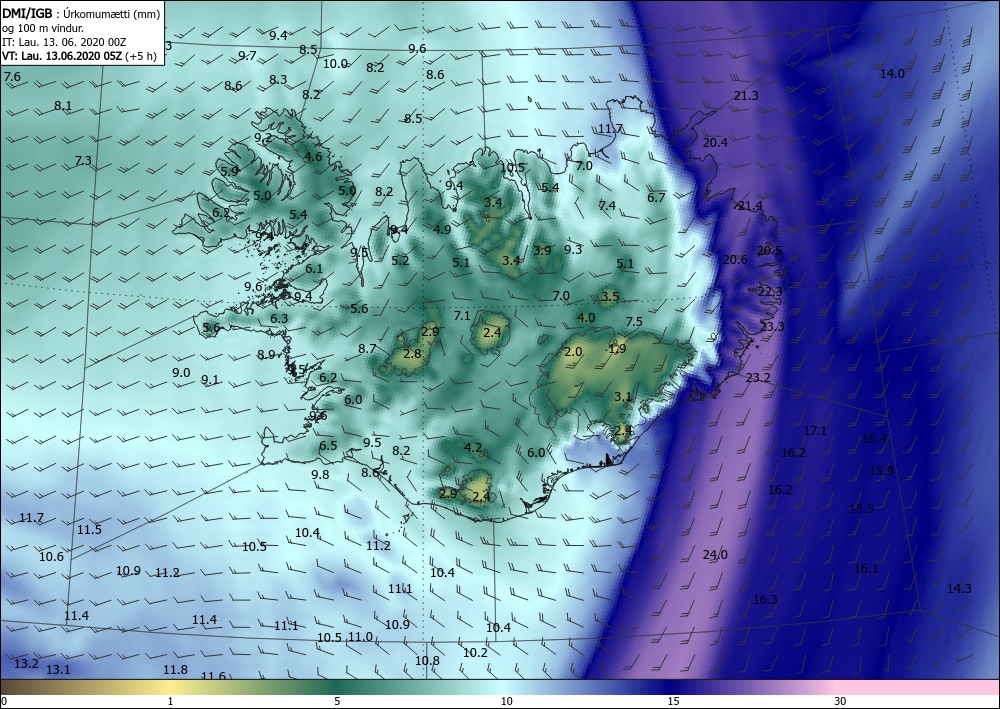This screenshot has height=709, width=1000.
Task: Click the map value "15.4"
Action: 874,439
